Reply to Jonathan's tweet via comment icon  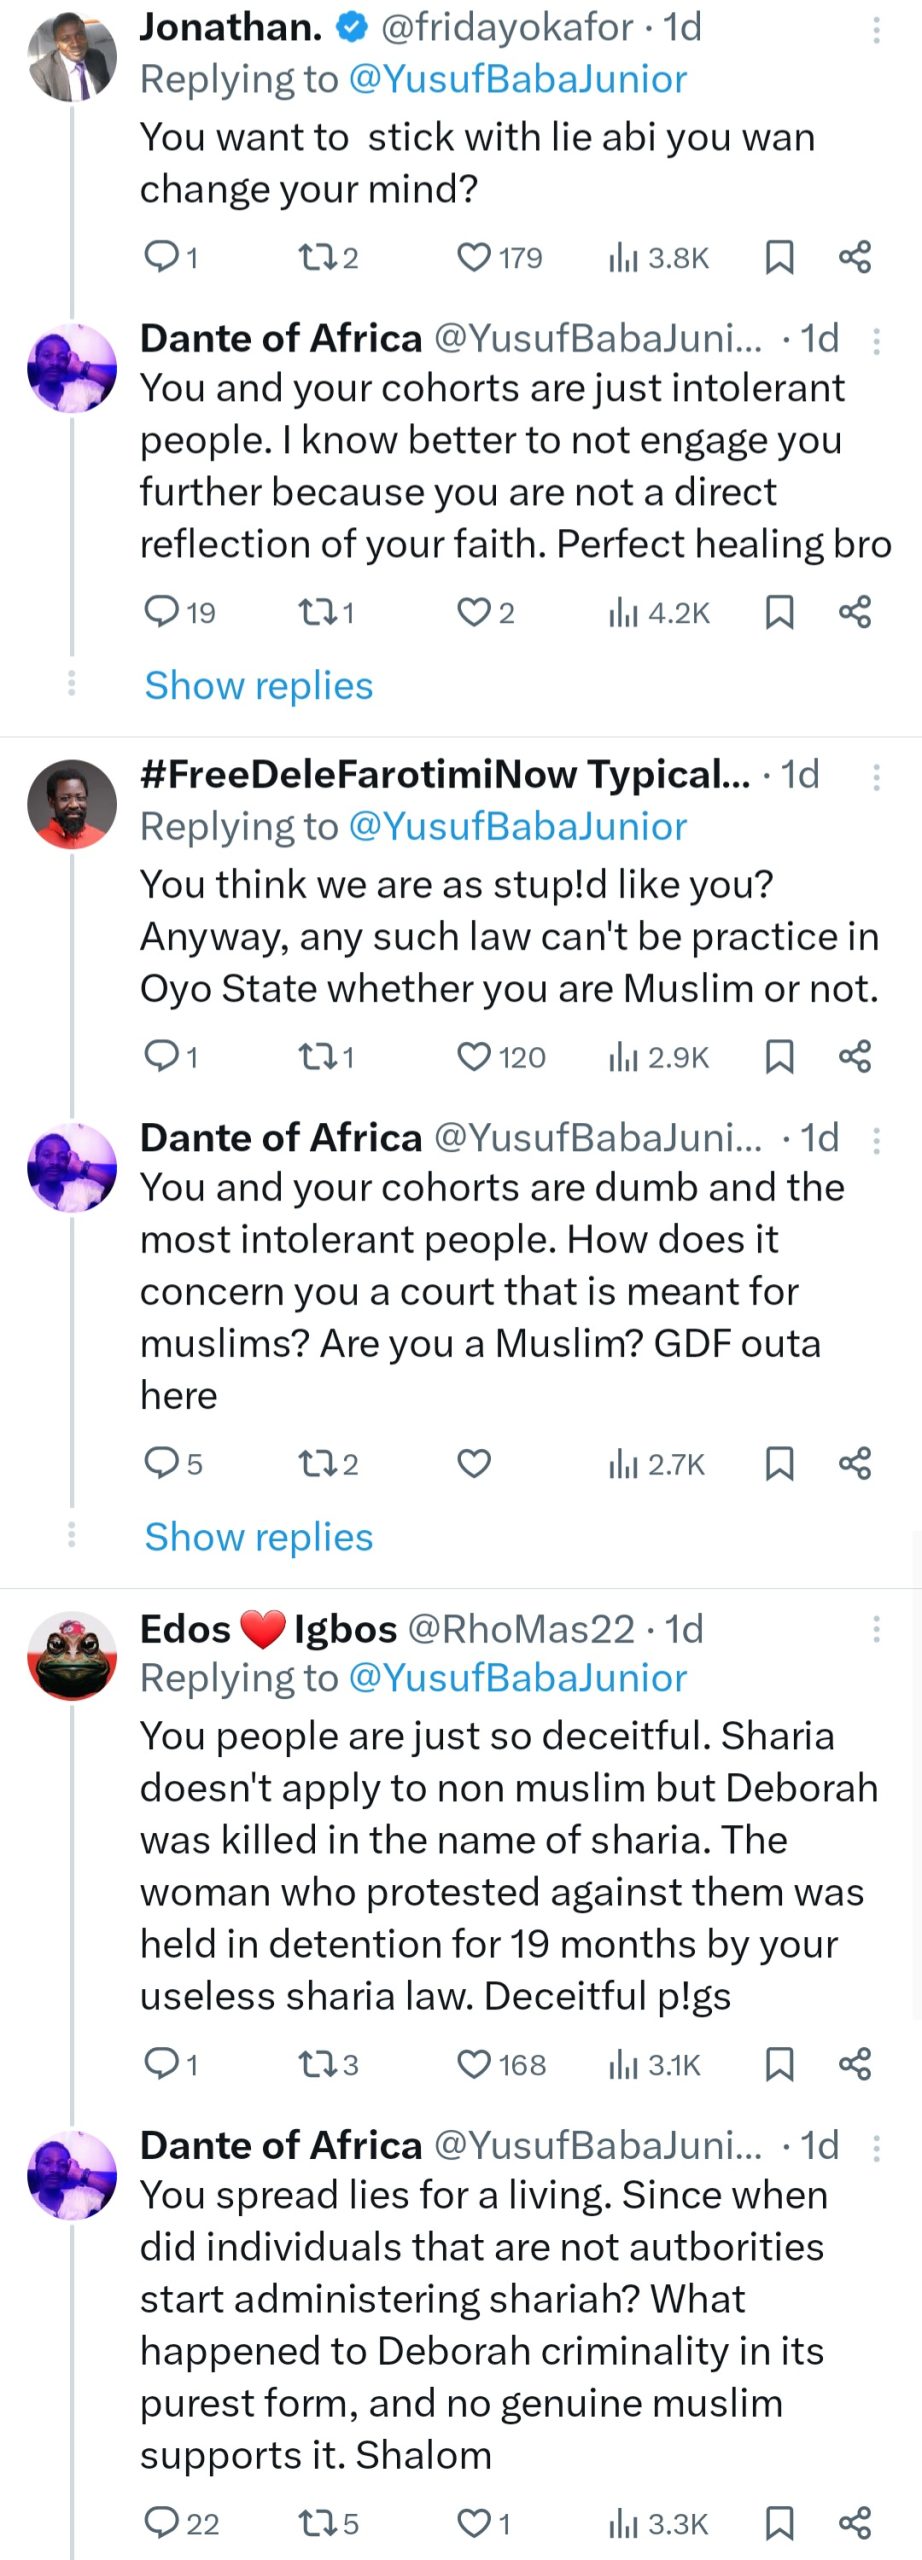[161, 257]
